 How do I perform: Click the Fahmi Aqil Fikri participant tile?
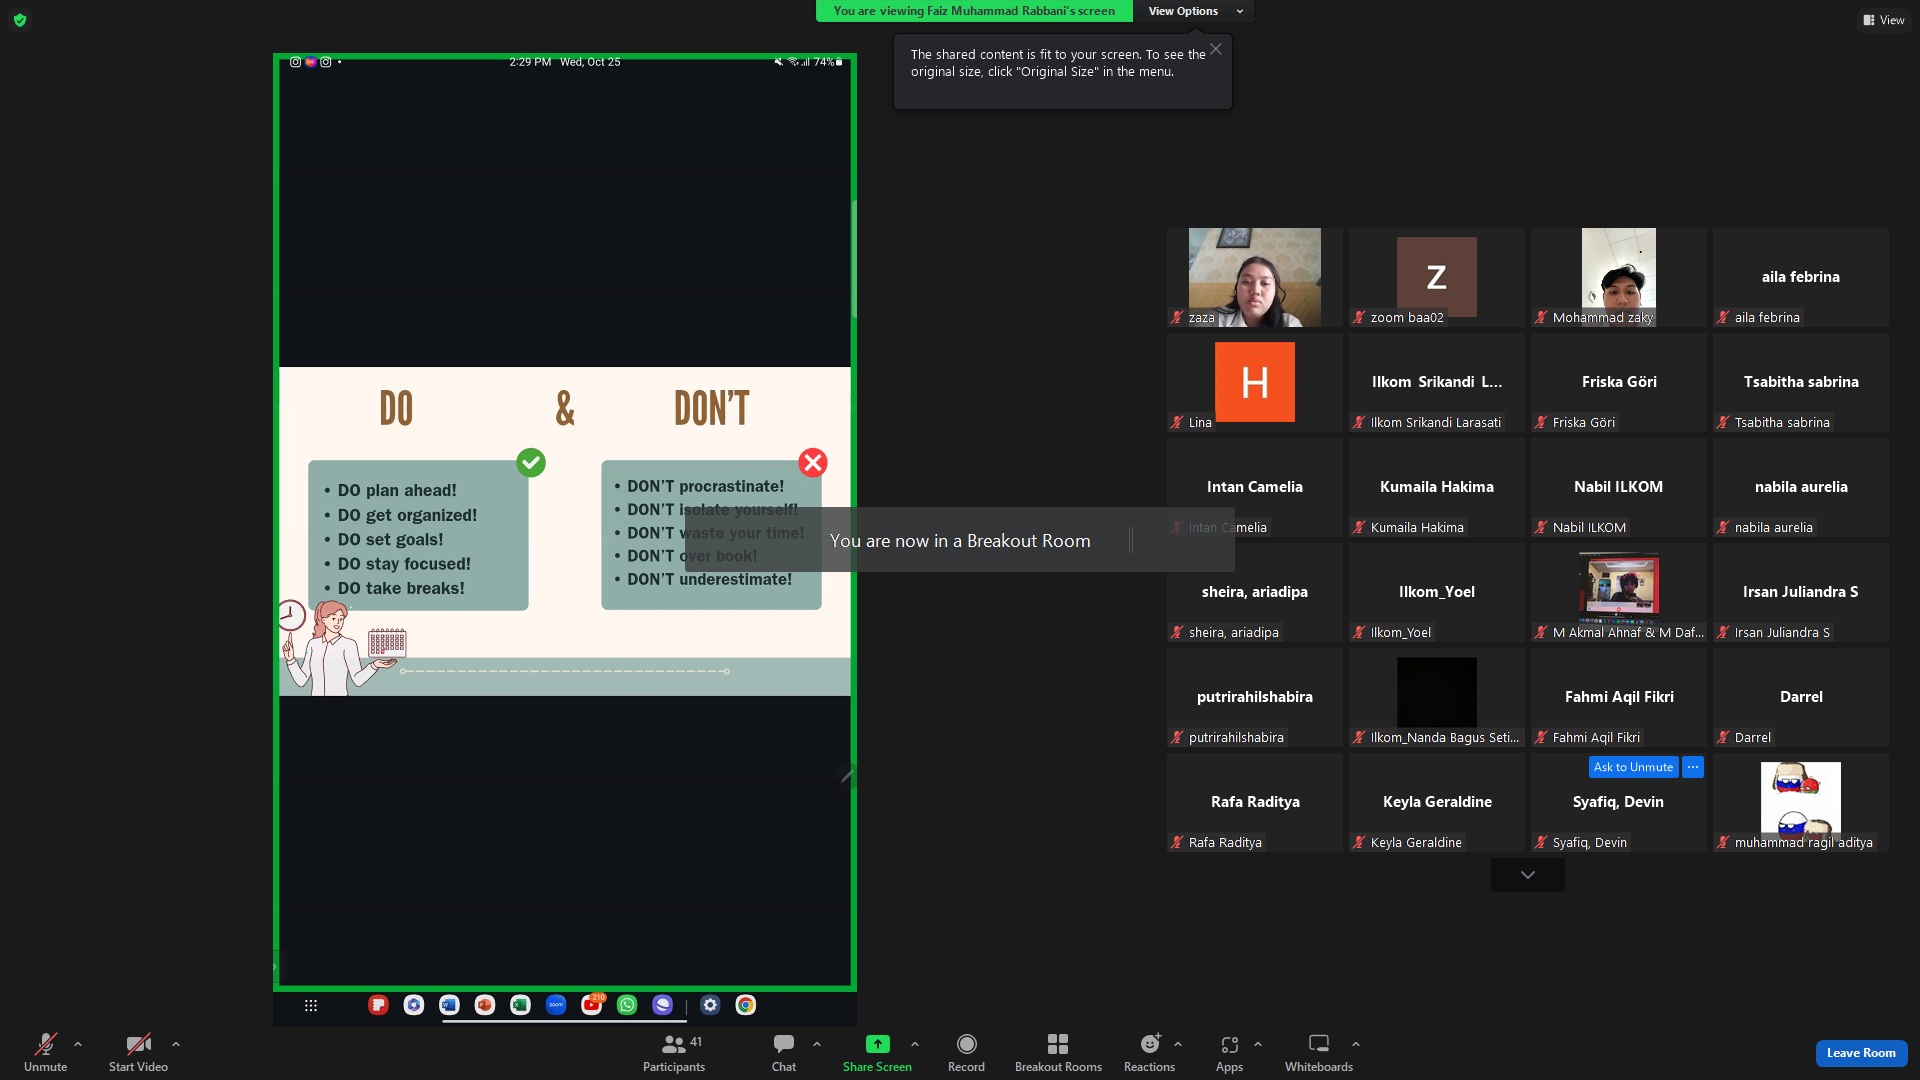tap(1618, 697)
